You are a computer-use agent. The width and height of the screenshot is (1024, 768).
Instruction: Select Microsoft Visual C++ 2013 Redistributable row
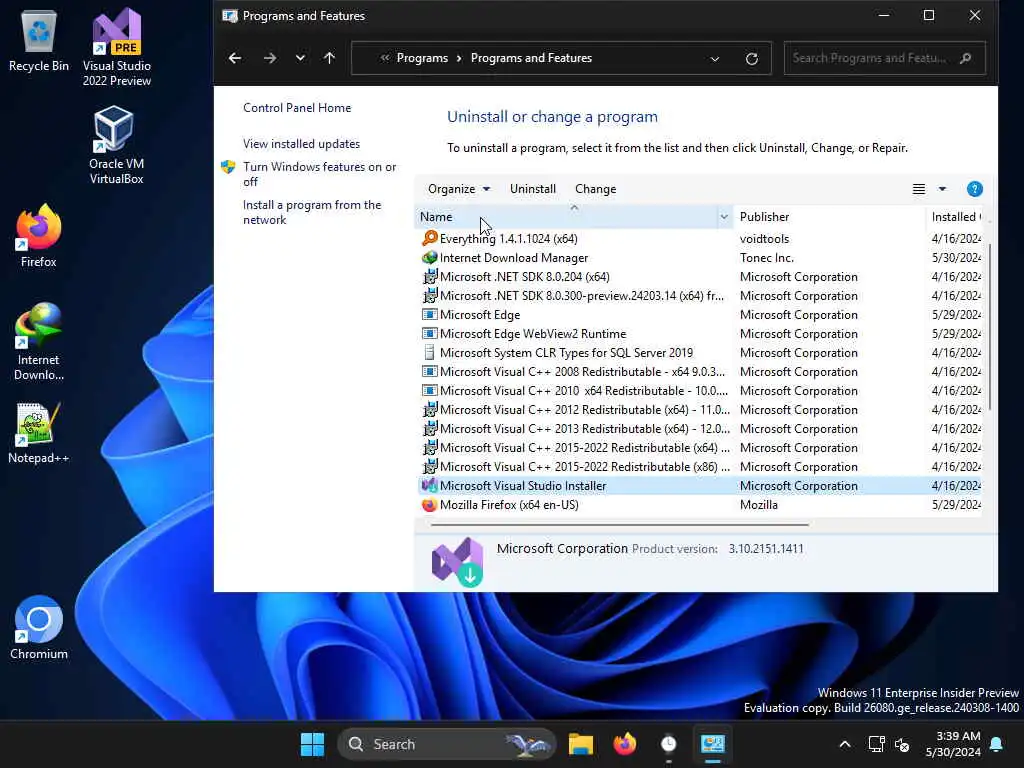click(x=700, y=428)
